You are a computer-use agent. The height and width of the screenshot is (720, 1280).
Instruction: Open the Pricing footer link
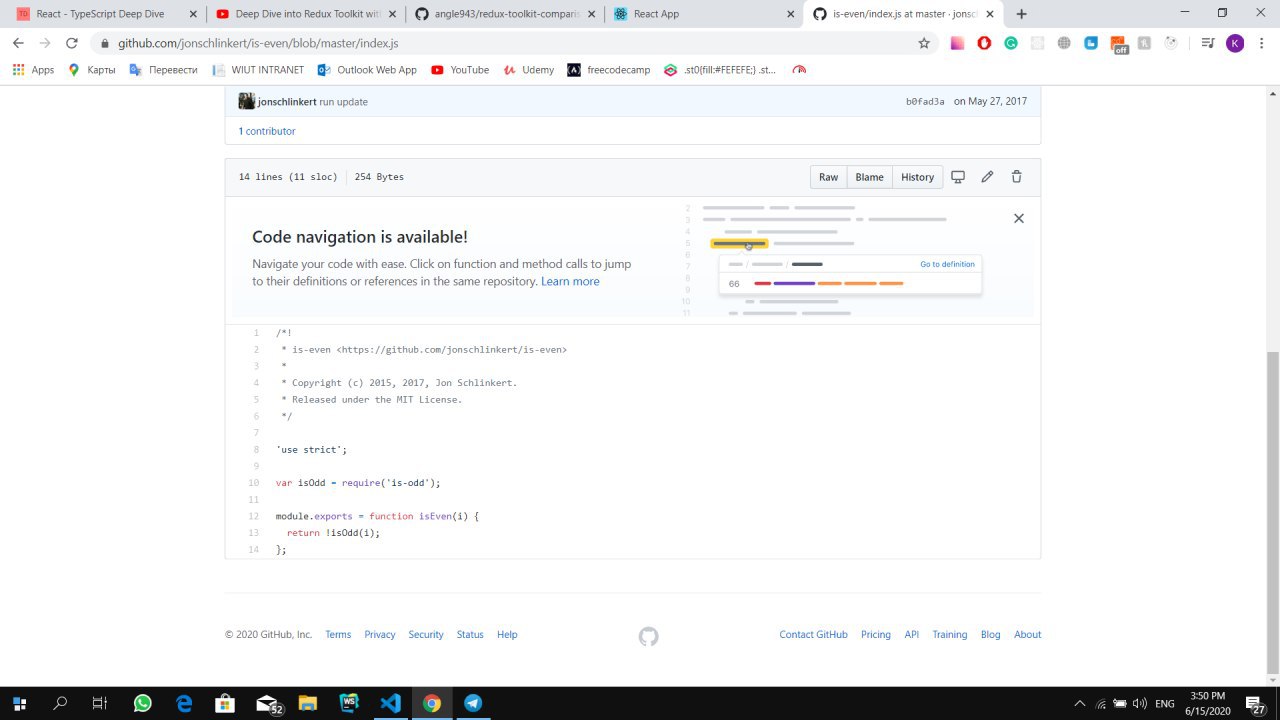(x=876, y=634)
